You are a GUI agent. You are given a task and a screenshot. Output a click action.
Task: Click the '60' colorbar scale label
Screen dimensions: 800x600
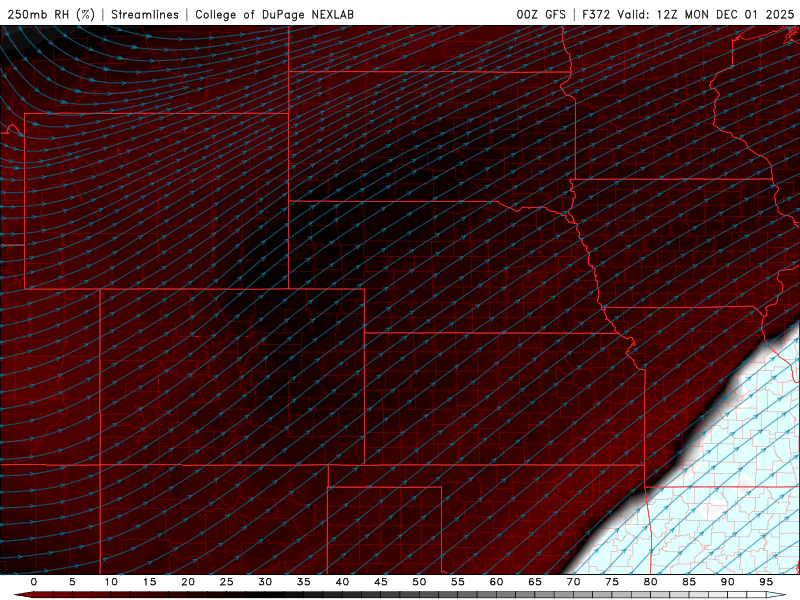point(496,582)
